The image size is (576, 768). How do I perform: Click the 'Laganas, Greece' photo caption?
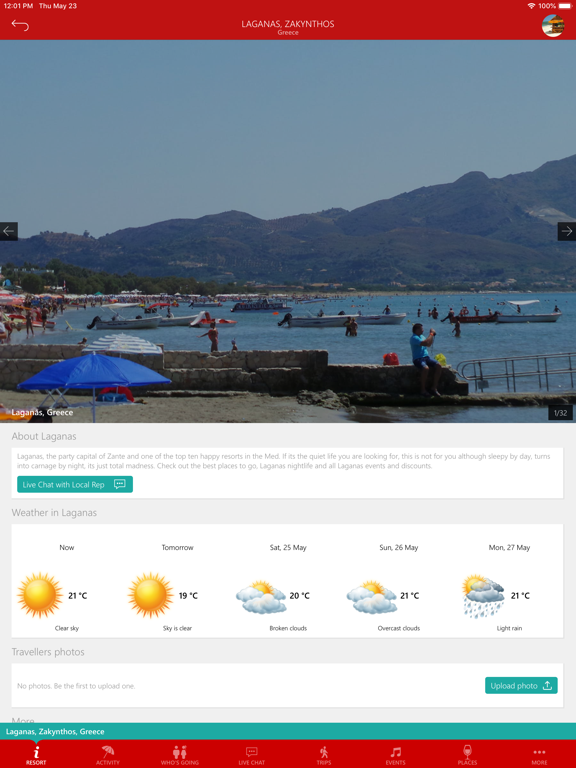click(42, 412)
